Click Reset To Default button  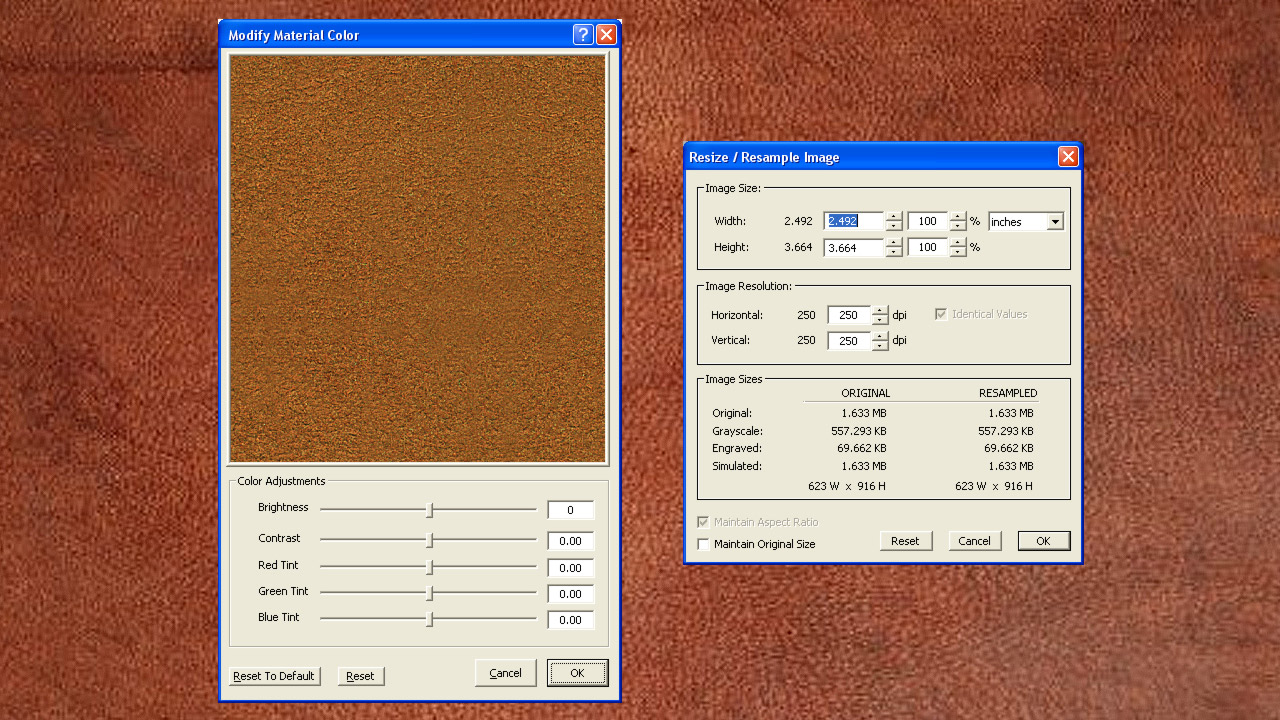pyautogui.click(x=274, y=676)
